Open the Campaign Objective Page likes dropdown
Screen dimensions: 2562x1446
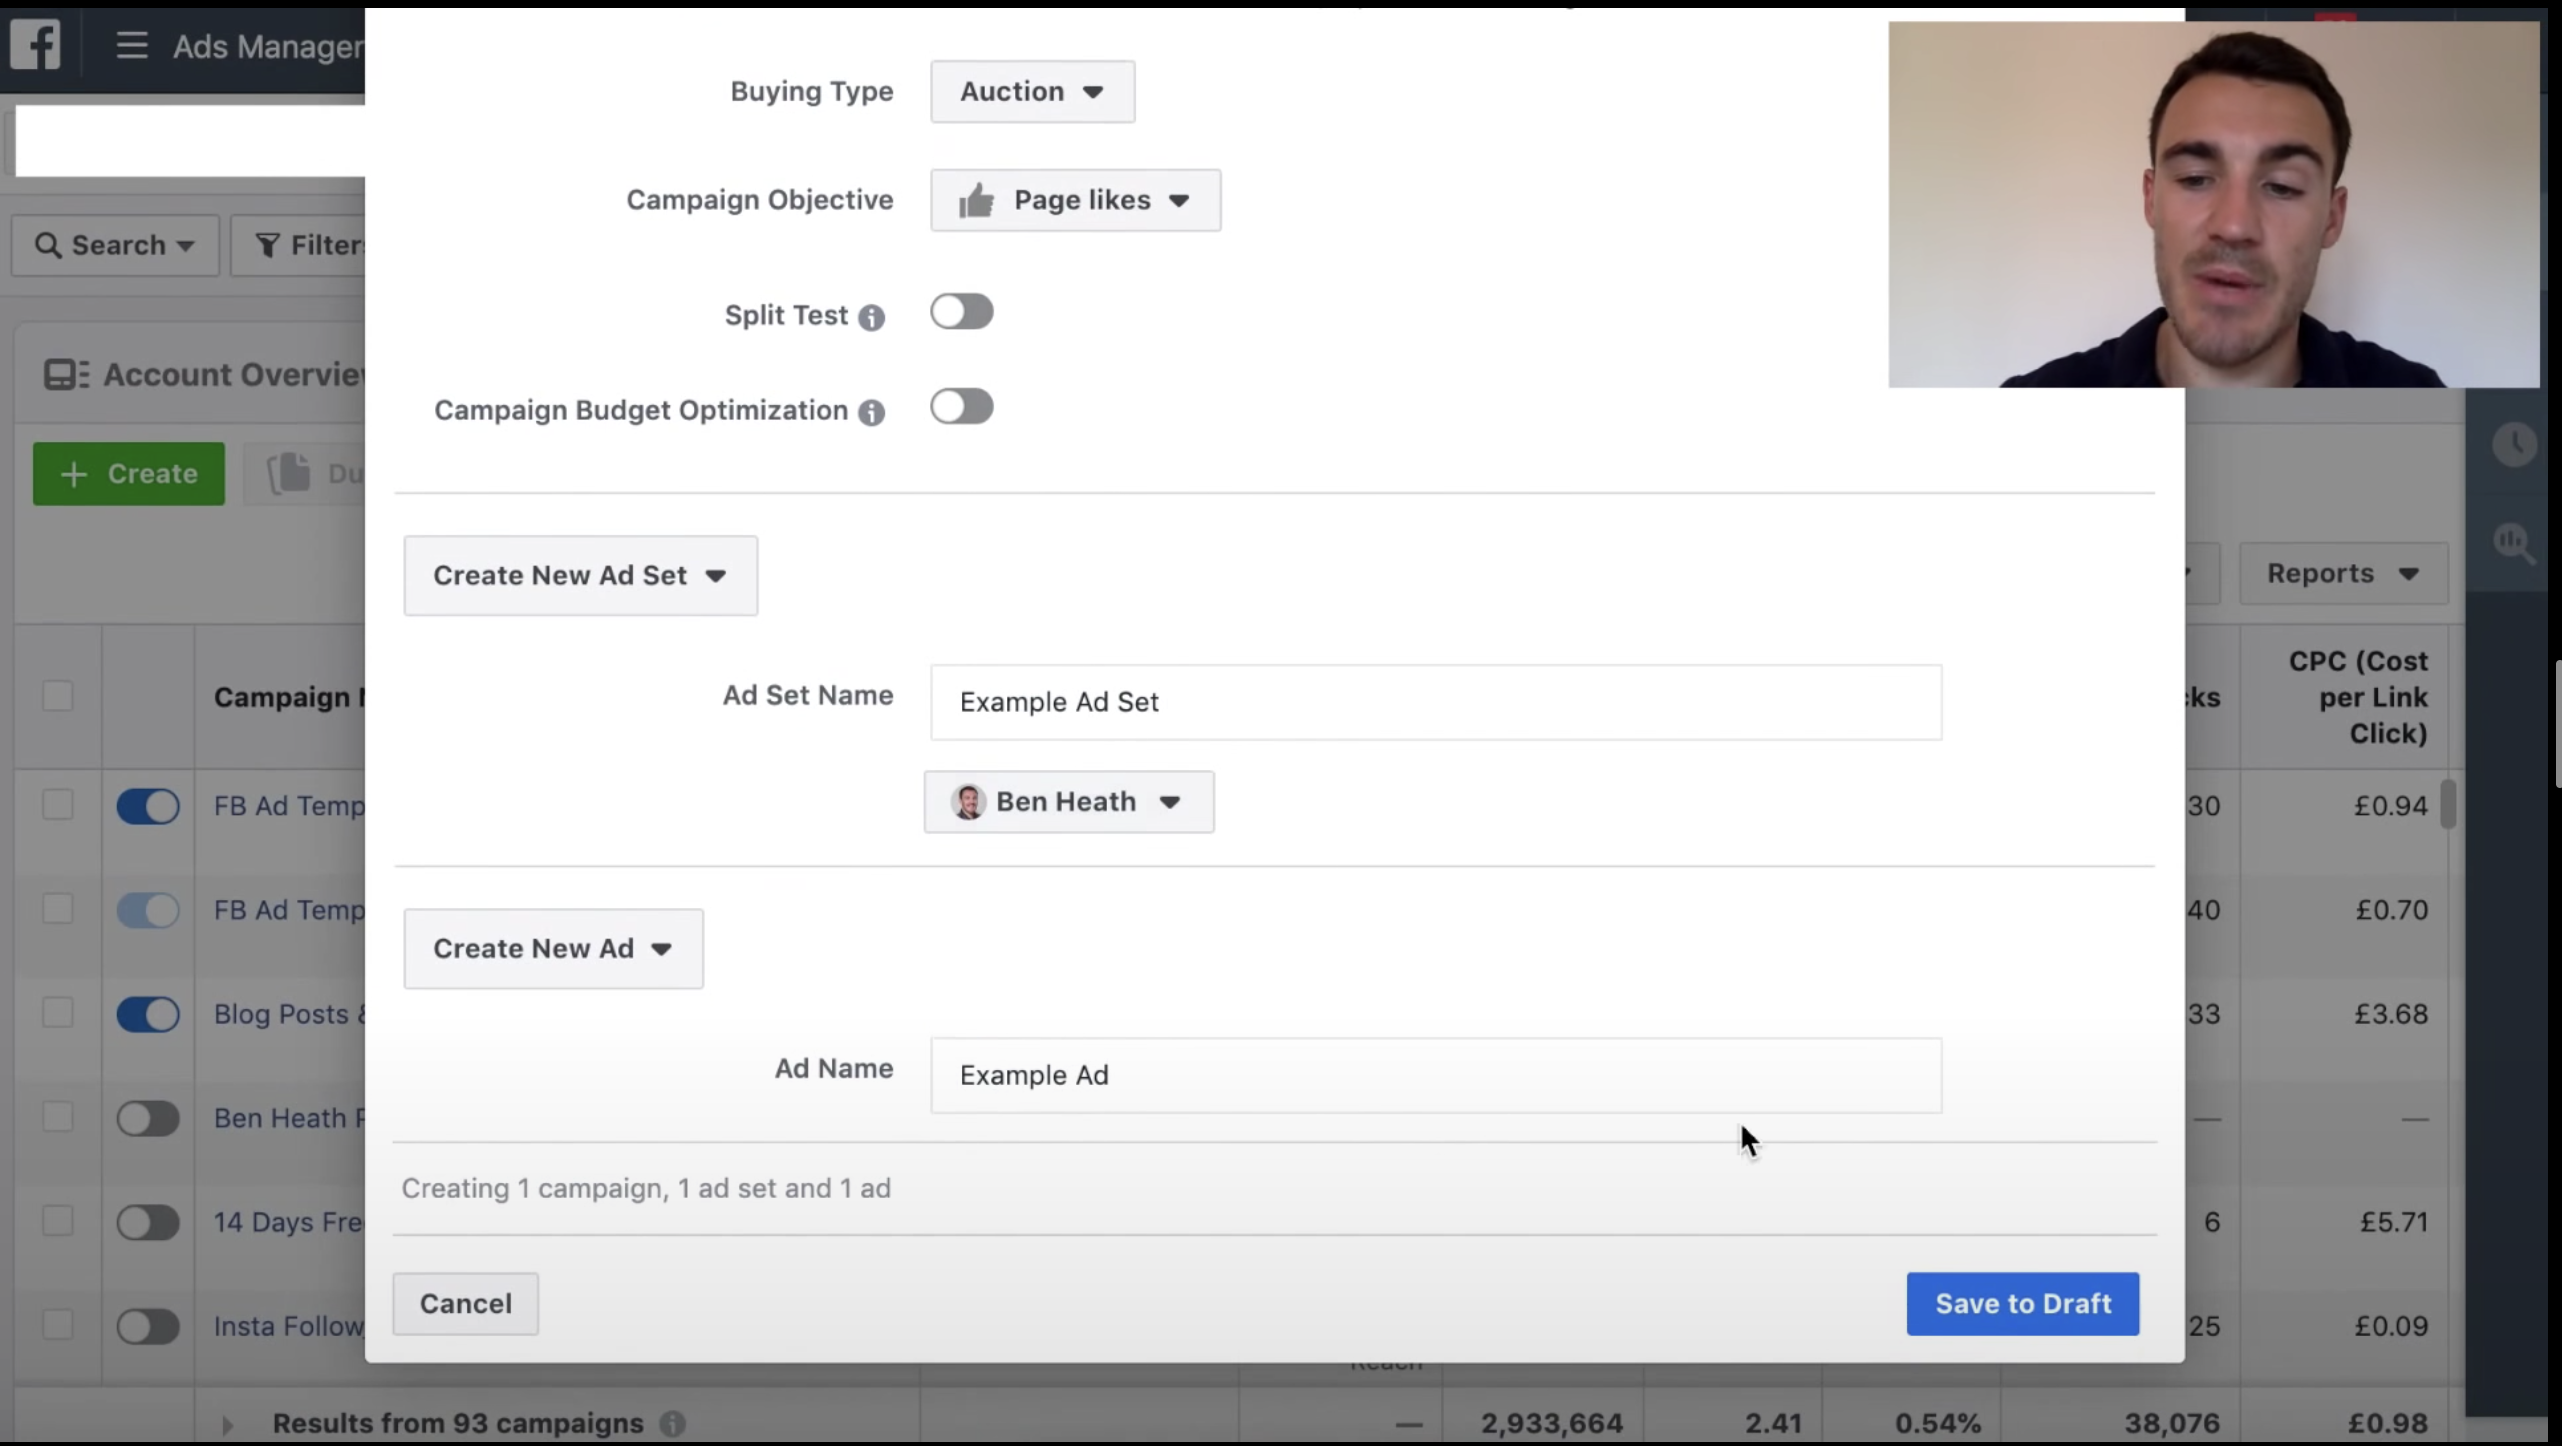[1075, 200]
